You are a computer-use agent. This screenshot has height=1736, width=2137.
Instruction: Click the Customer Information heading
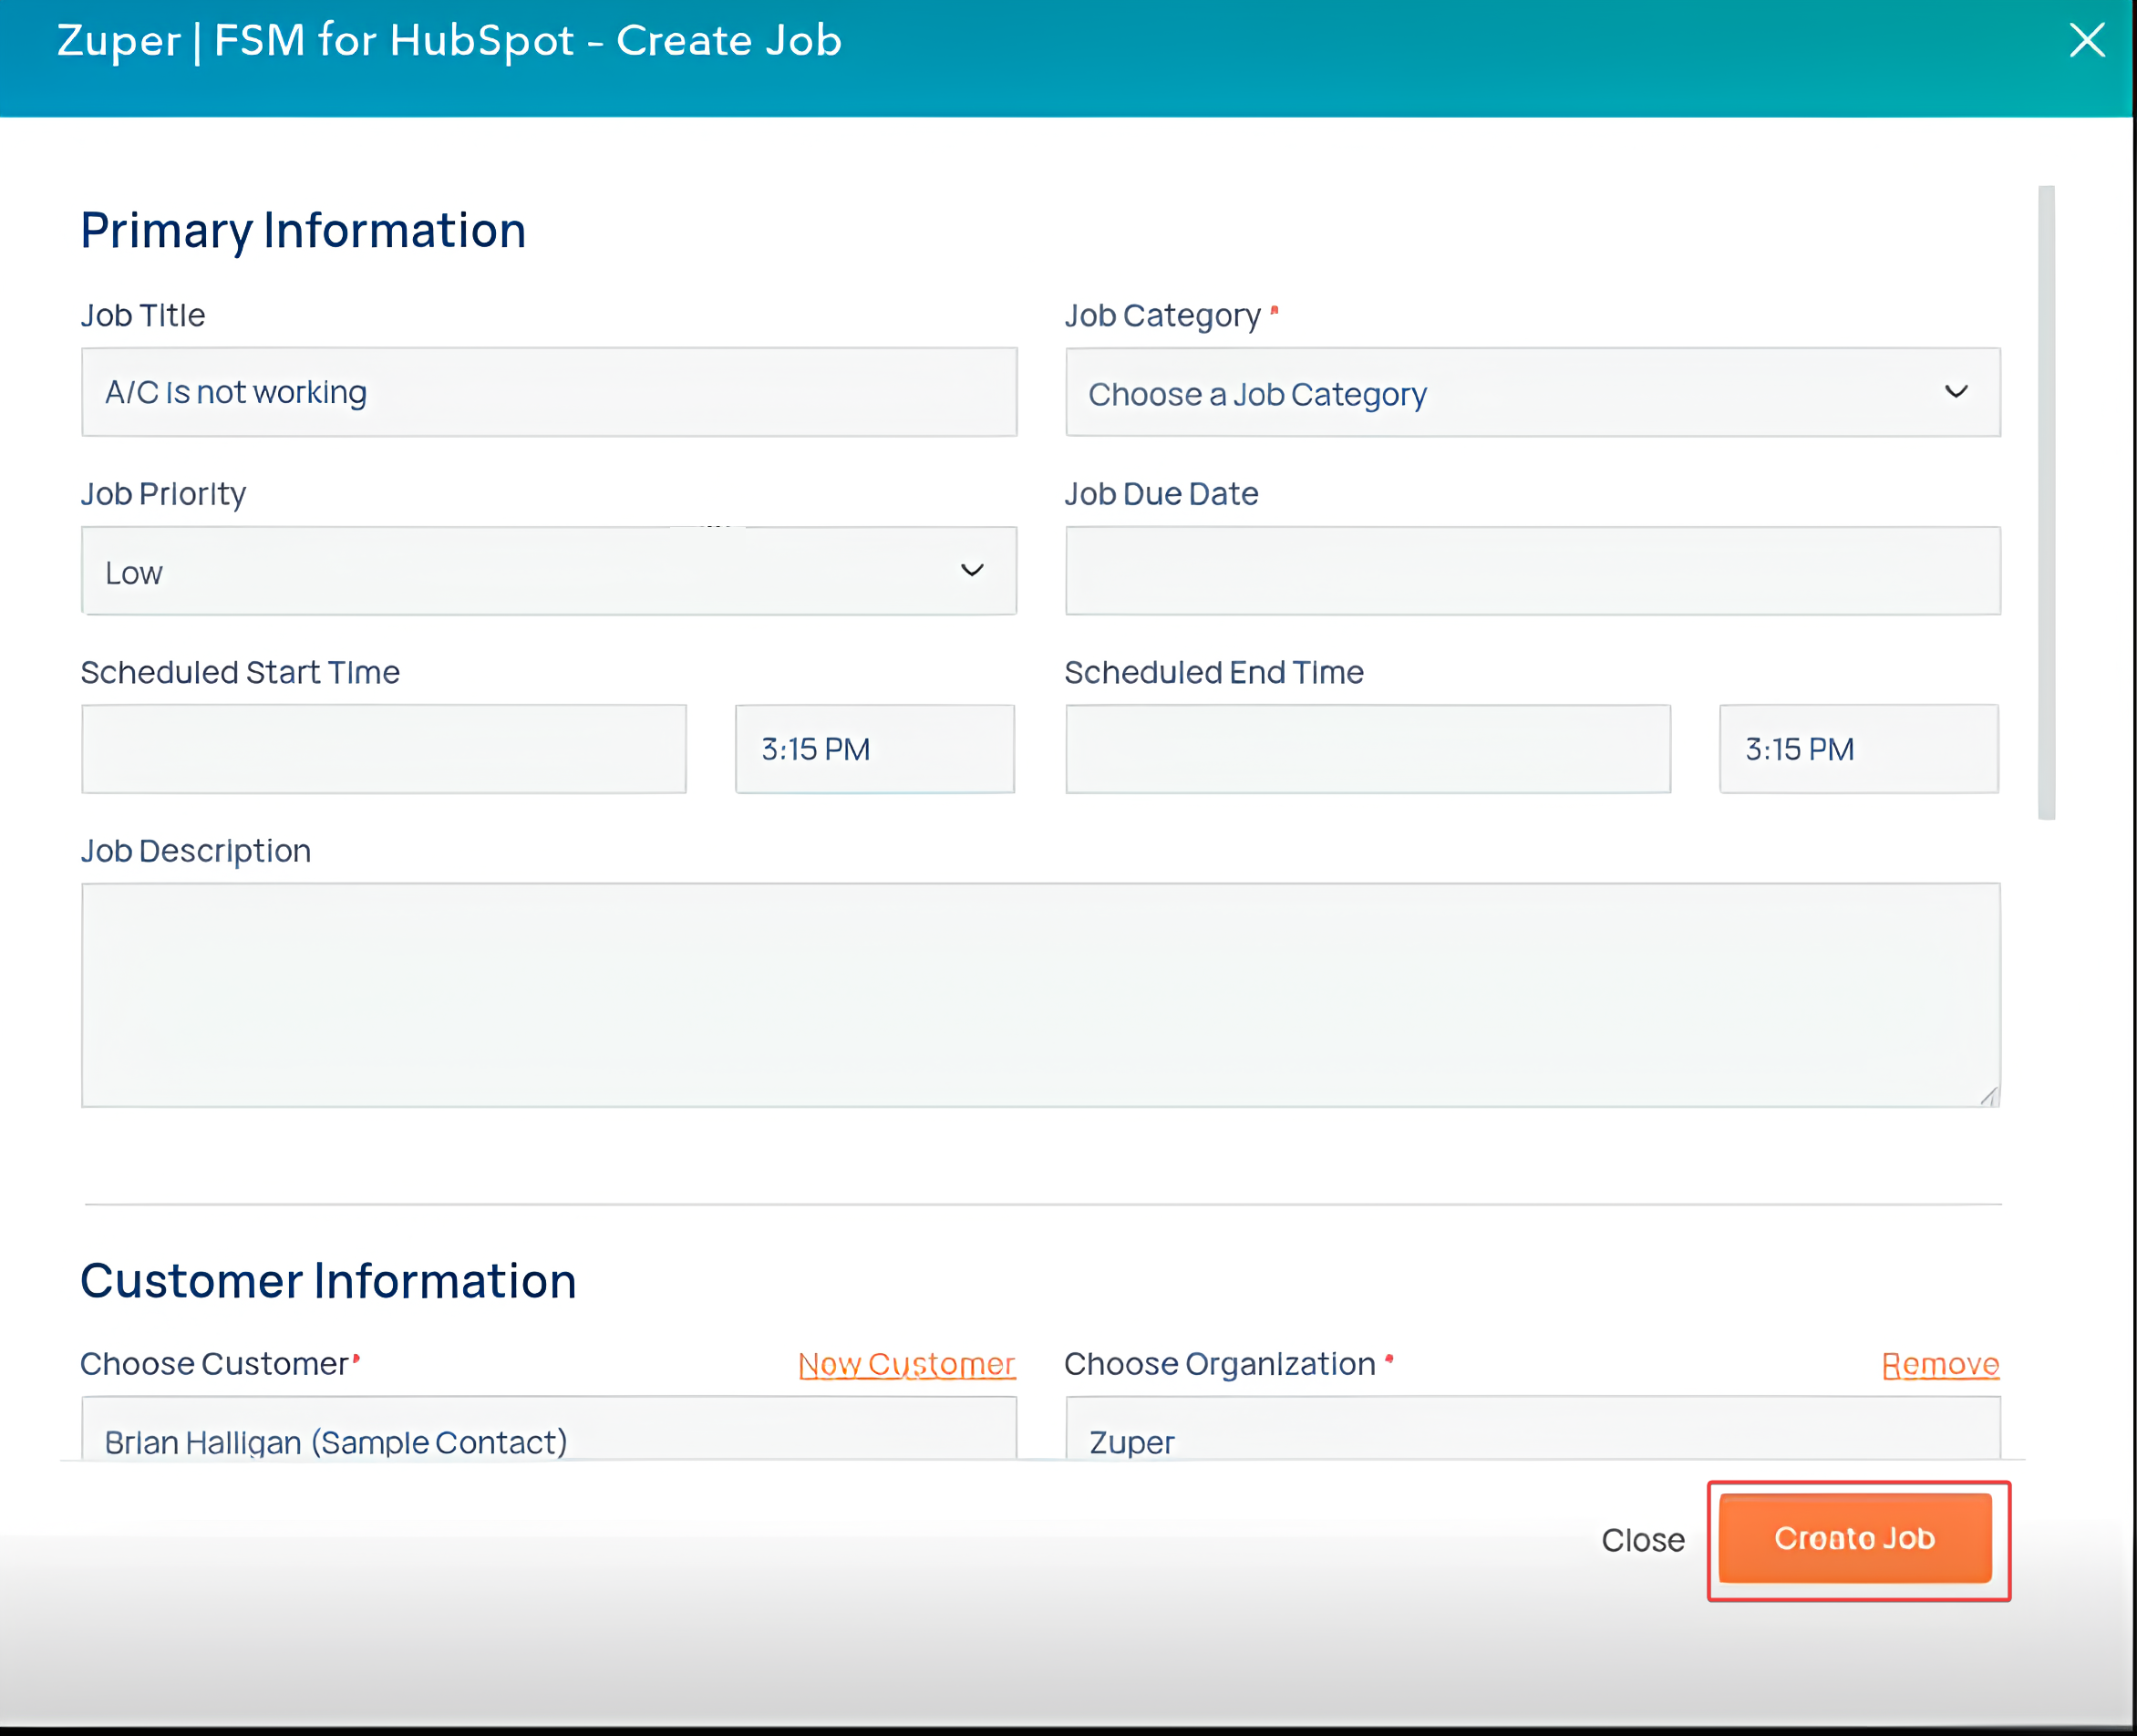328,1281
